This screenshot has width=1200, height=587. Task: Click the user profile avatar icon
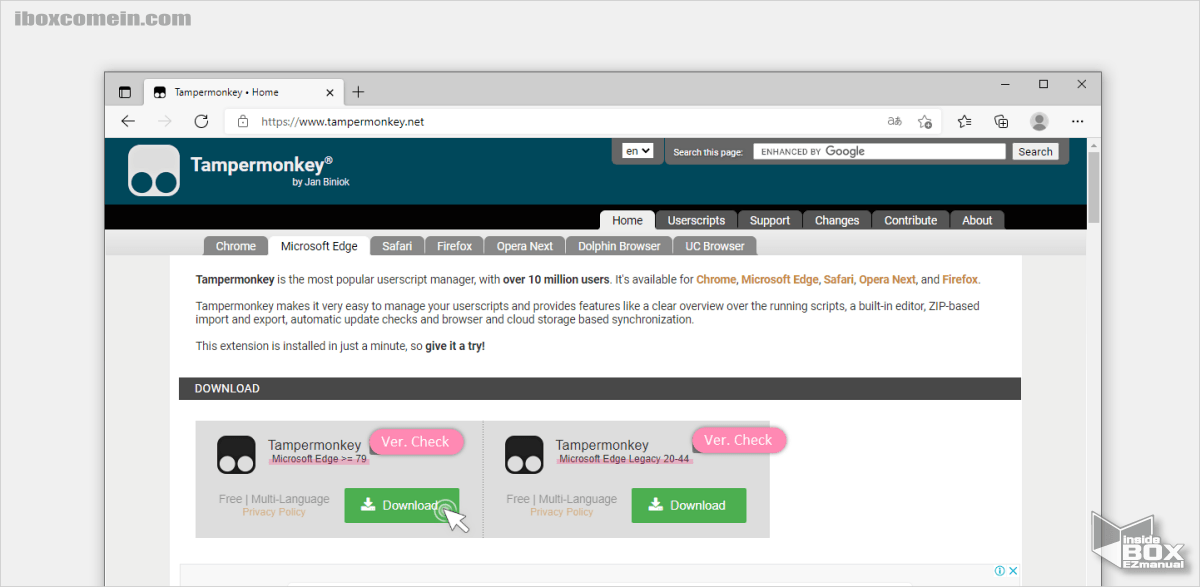coord(1039,121)
